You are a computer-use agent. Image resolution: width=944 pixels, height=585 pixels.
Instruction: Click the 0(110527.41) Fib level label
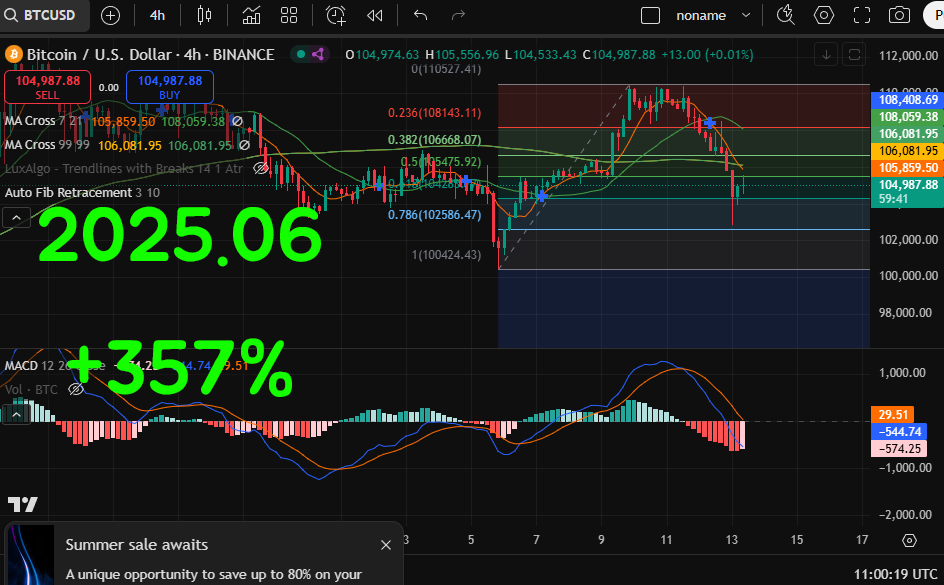[446, 69]
